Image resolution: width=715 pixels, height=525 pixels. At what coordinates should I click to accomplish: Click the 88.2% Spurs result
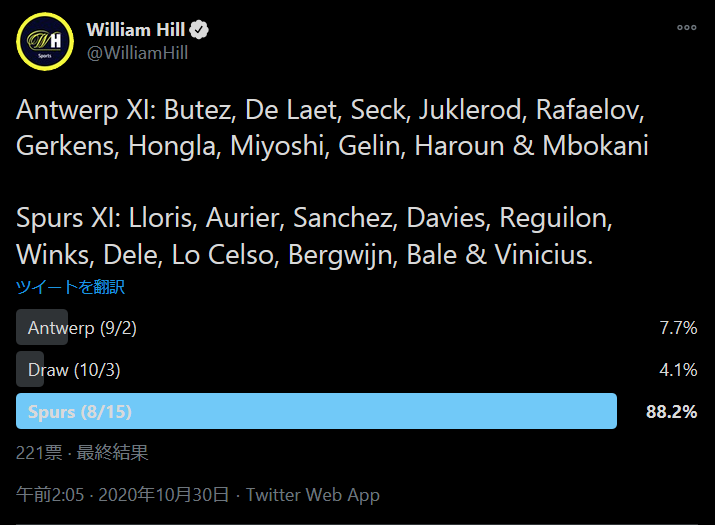[671, 411]
